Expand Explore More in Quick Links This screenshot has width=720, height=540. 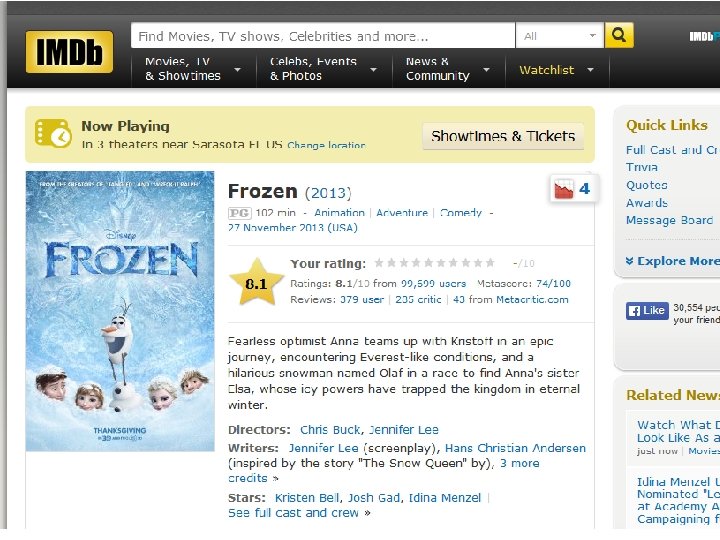672,261
